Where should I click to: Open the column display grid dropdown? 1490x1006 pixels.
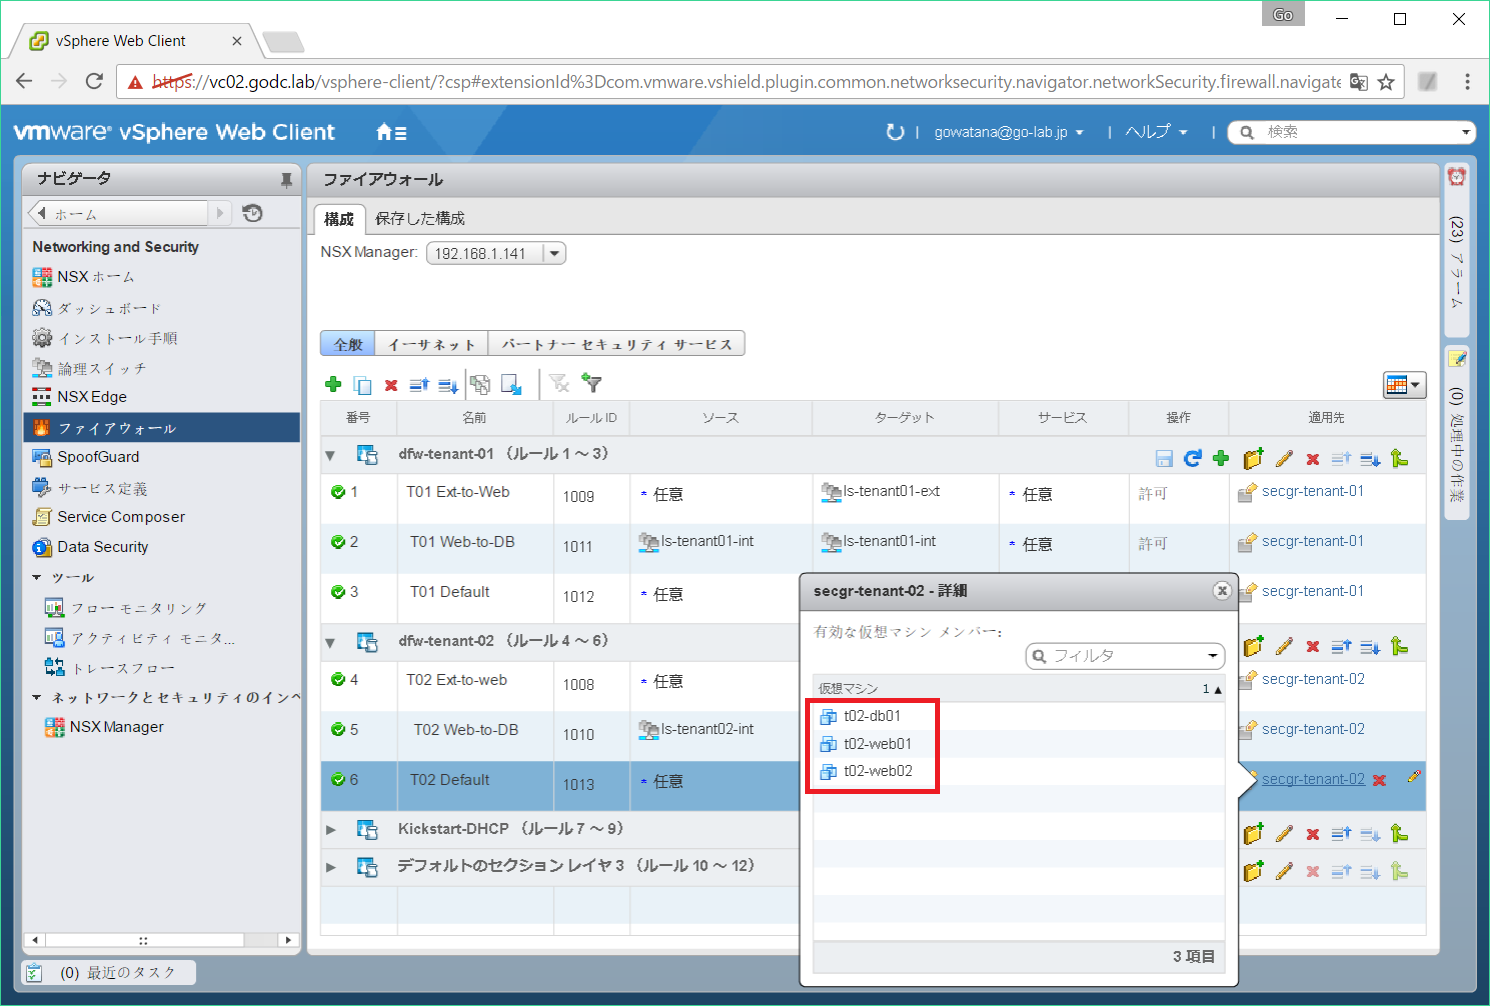pos(1404,385)
